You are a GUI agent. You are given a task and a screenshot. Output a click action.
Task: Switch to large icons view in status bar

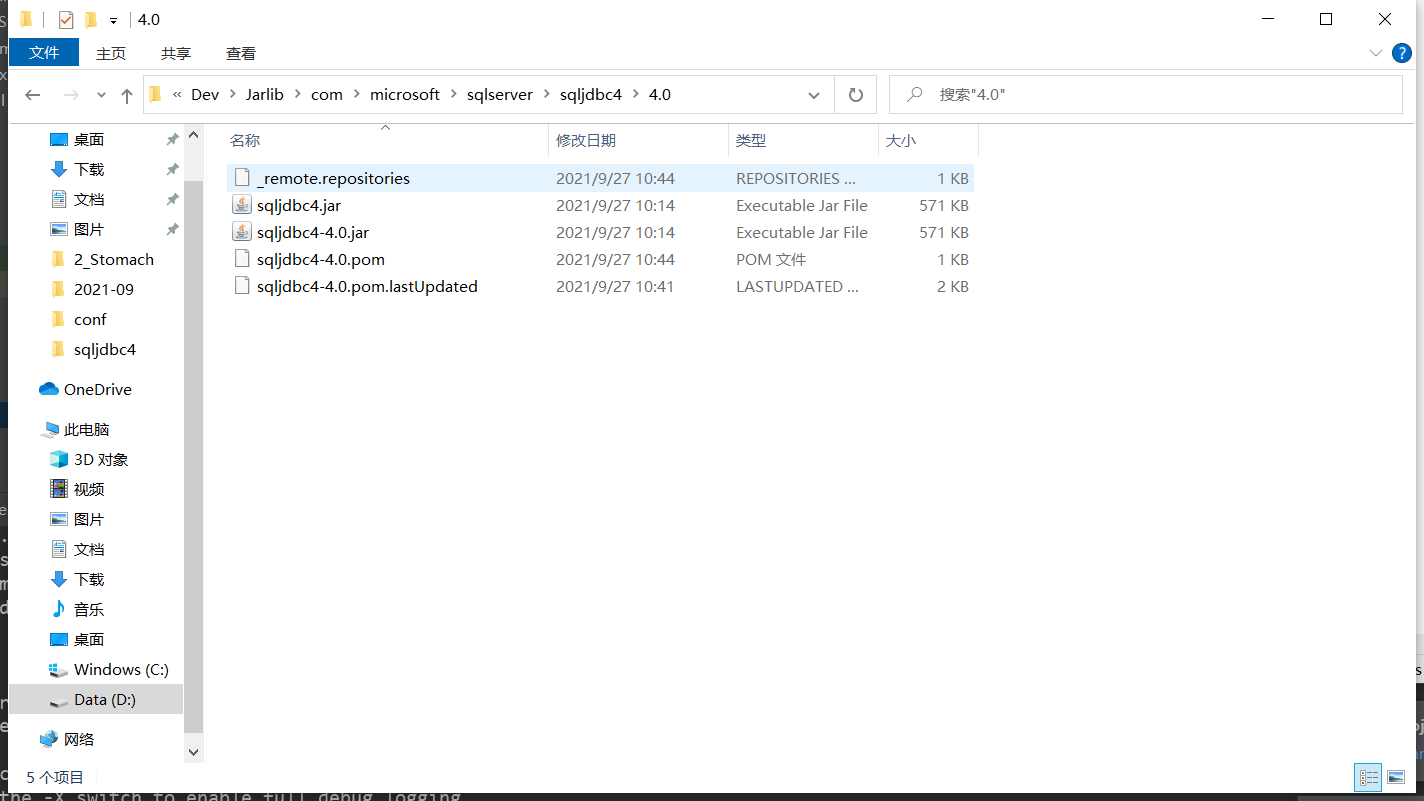[1396, 777]
